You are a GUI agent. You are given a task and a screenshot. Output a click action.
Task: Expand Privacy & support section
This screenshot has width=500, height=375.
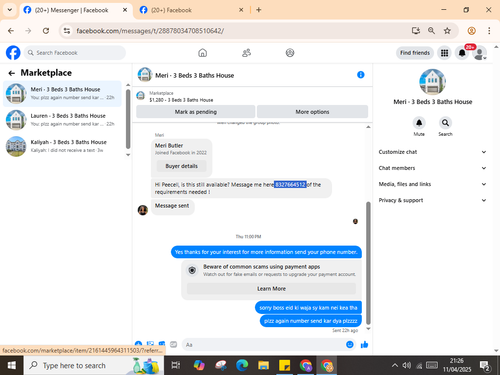point(432,200)
